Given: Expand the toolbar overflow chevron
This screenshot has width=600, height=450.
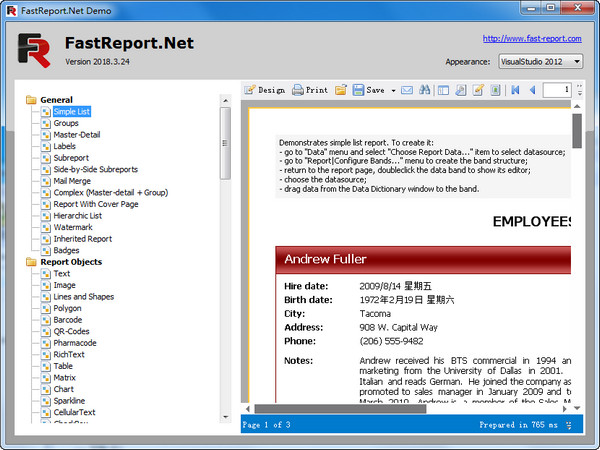Looking at the screenshot, I should point(579,90).
